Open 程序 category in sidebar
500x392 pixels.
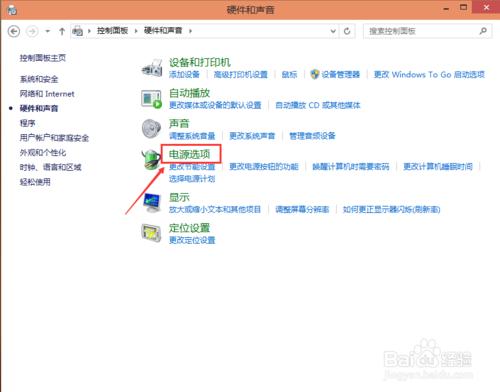[28, 123]
